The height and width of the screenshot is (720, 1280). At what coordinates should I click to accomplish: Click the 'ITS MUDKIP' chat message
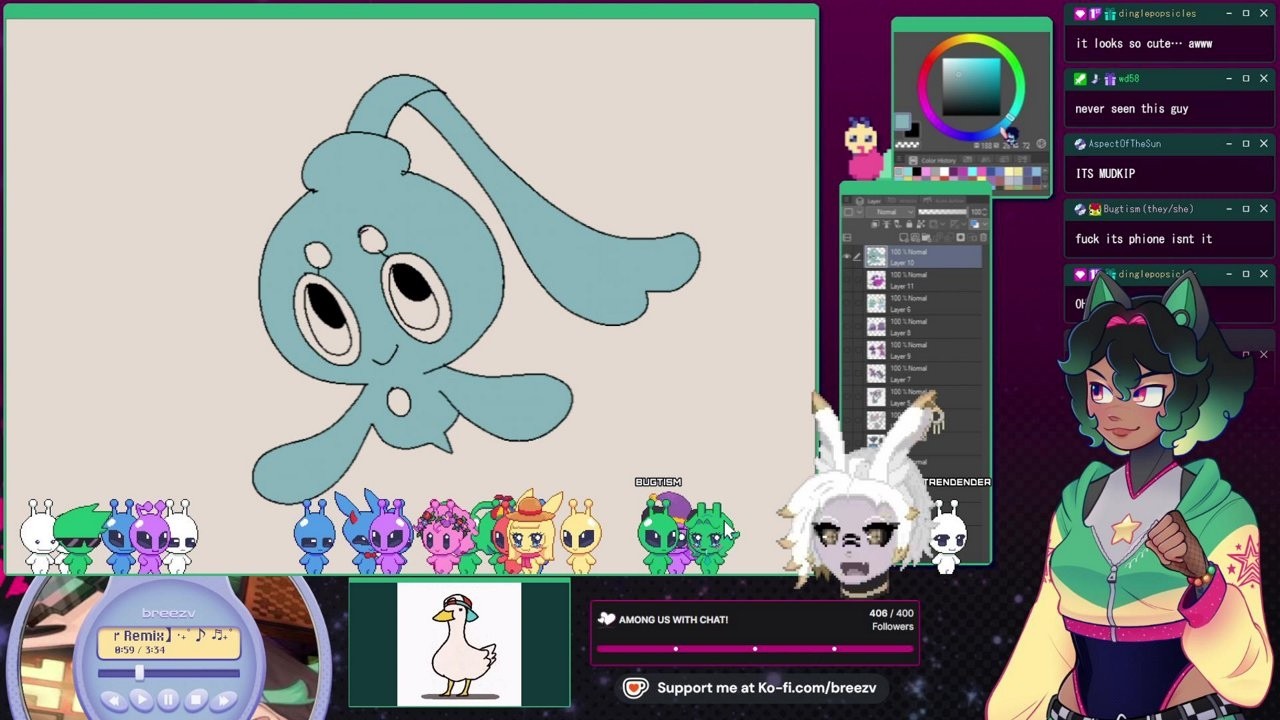pos(1105,174)
